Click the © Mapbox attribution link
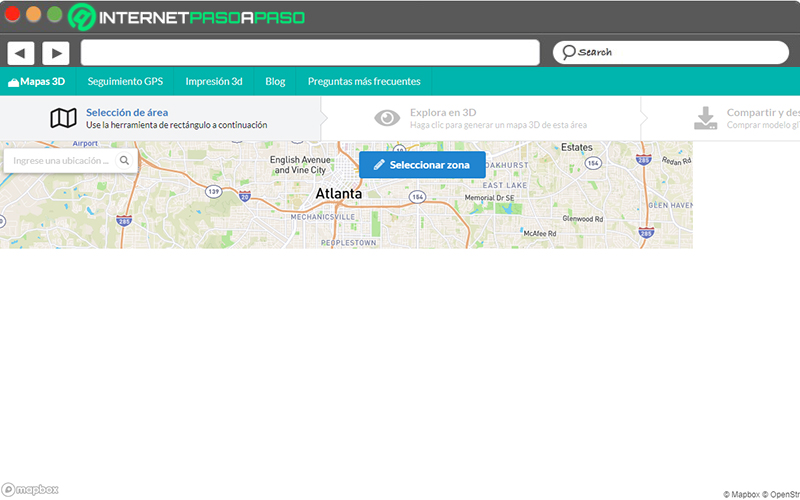Viewport: 800px width, 500px height. (741, 494)
